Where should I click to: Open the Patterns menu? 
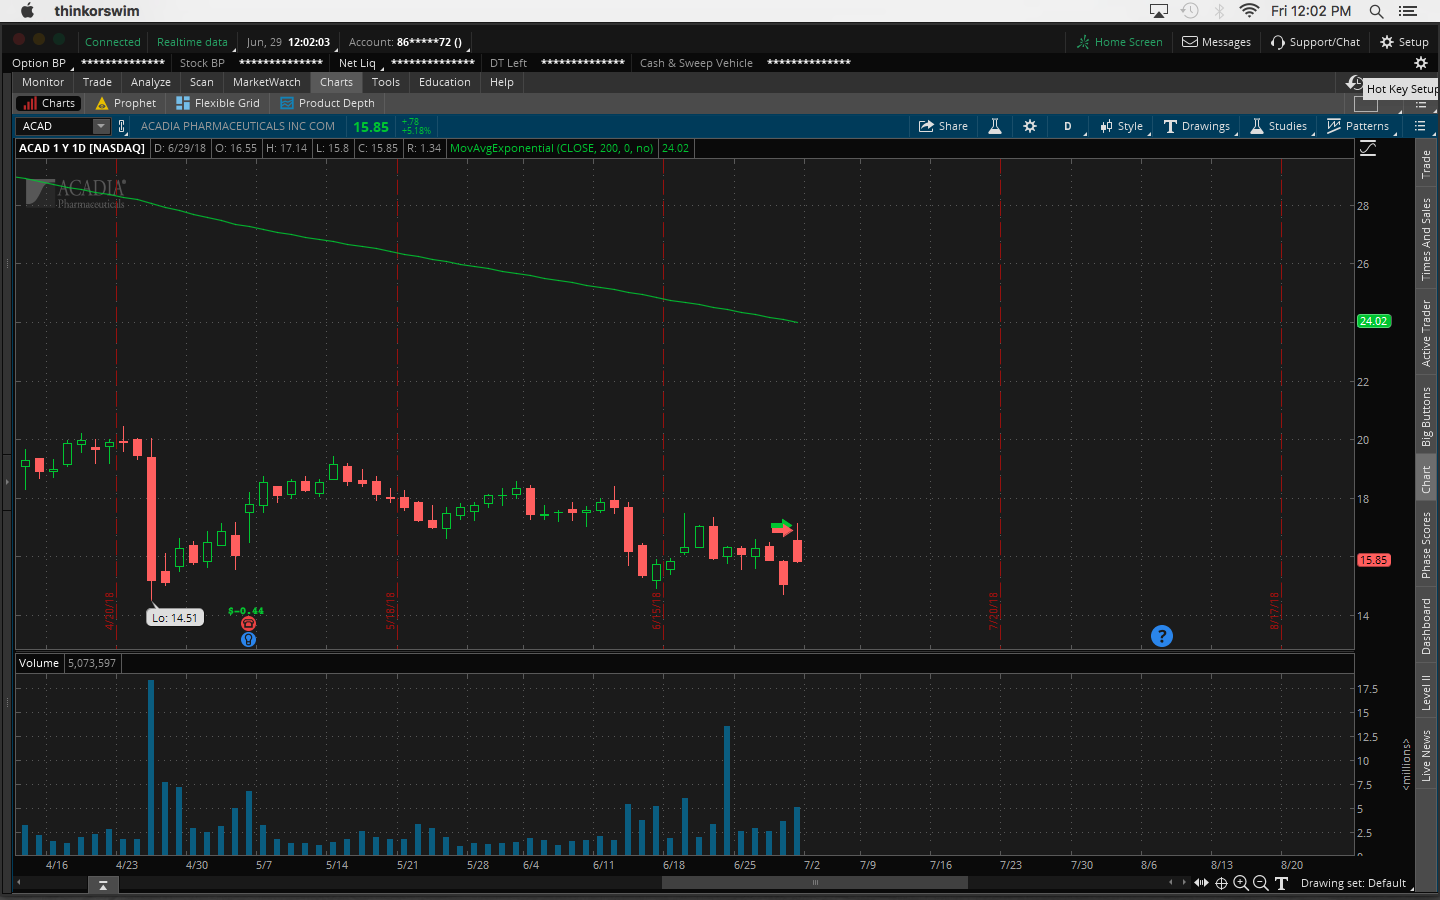[1357, 126]
